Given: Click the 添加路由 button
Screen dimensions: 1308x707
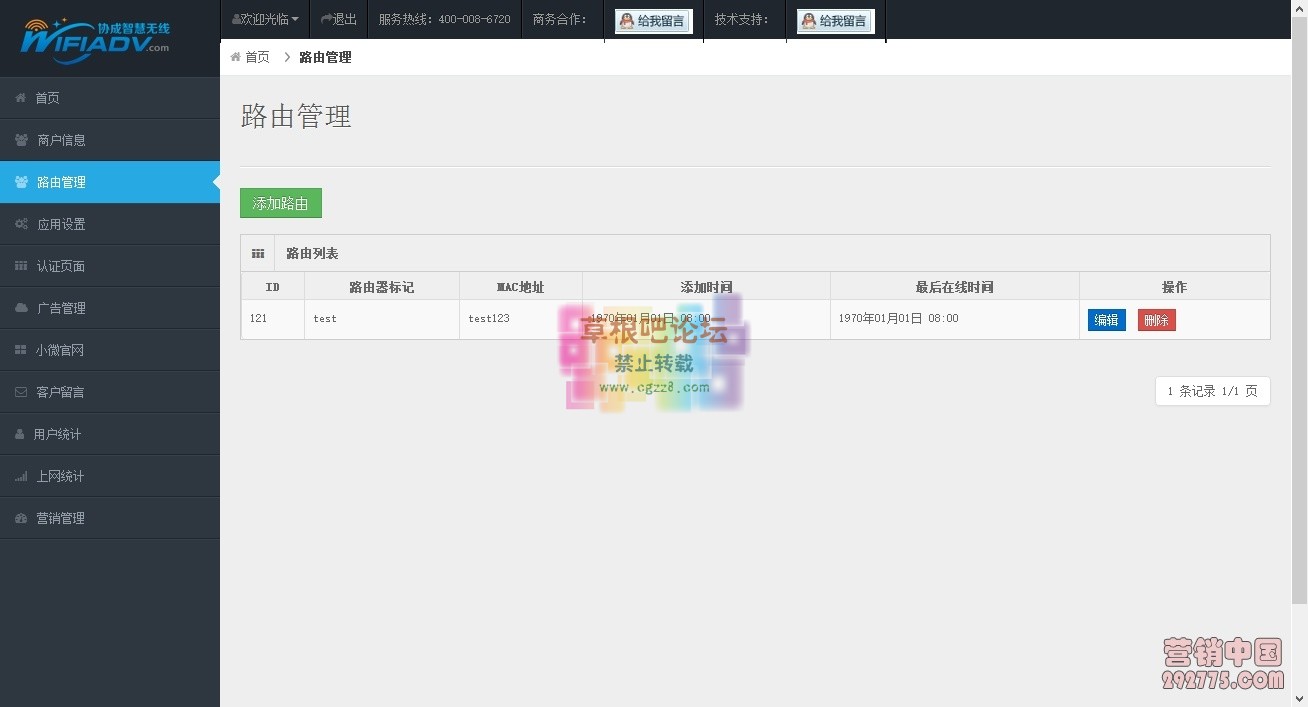Looking at the screenshot, I should click(x=280, y=203).
